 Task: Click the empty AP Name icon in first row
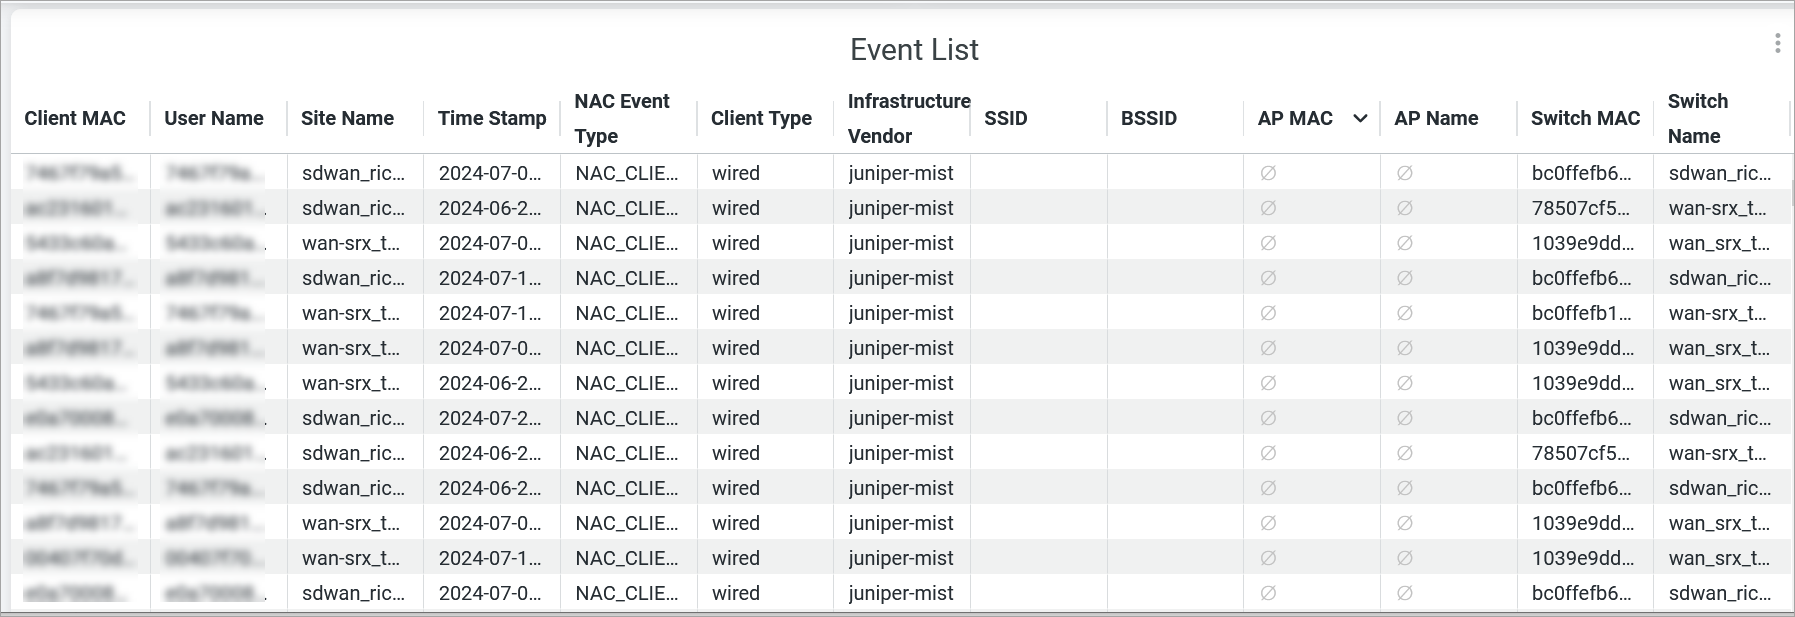[1405, 173]
